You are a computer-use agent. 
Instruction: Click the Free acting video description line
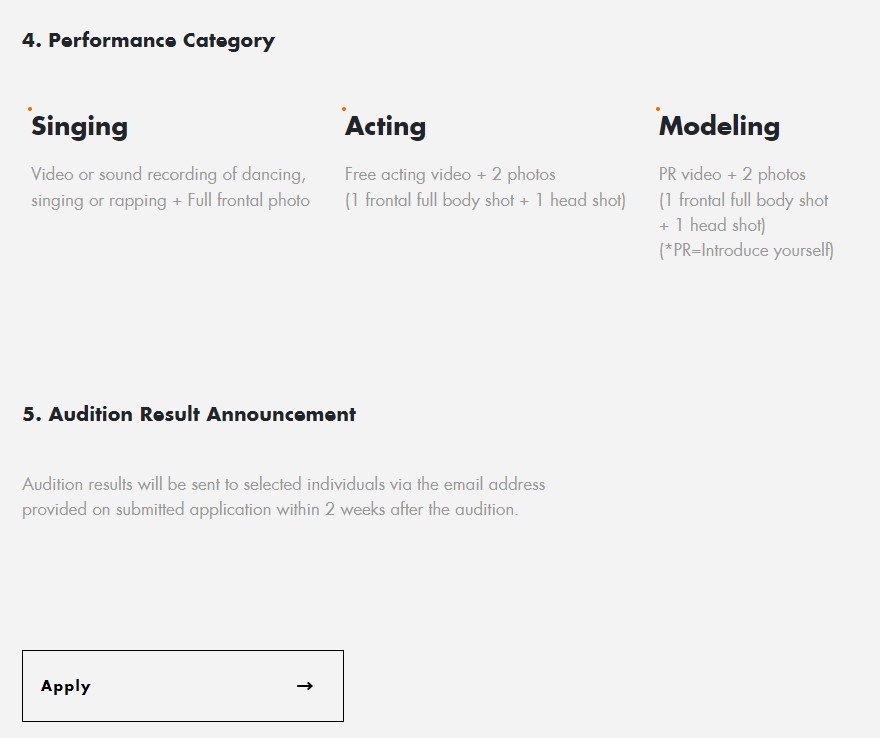point(450,175)
